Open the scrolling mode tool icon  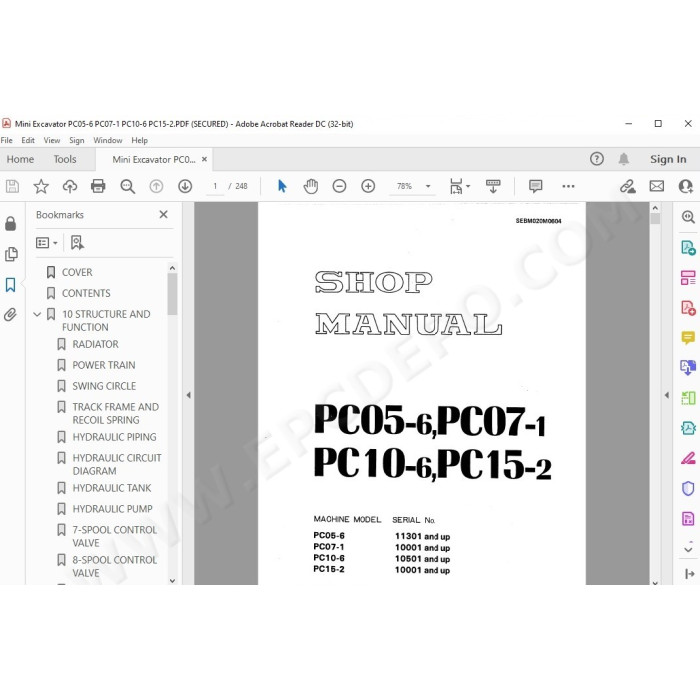coord(493,186)
